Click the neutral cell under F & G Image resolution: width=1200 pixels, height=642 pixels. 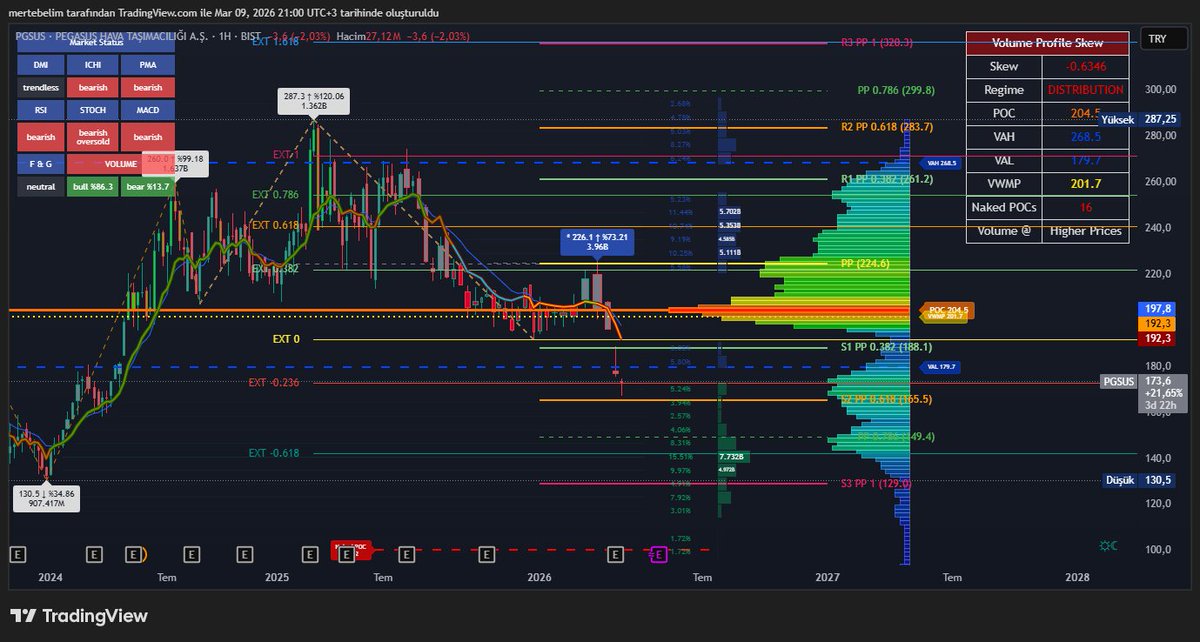coord(41,186)
